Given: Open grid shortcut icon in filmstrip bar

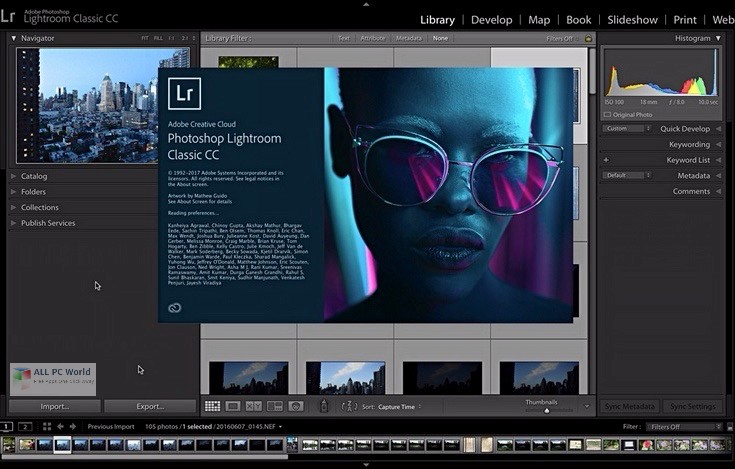Looking at the screenshot, I should (47, 426).
